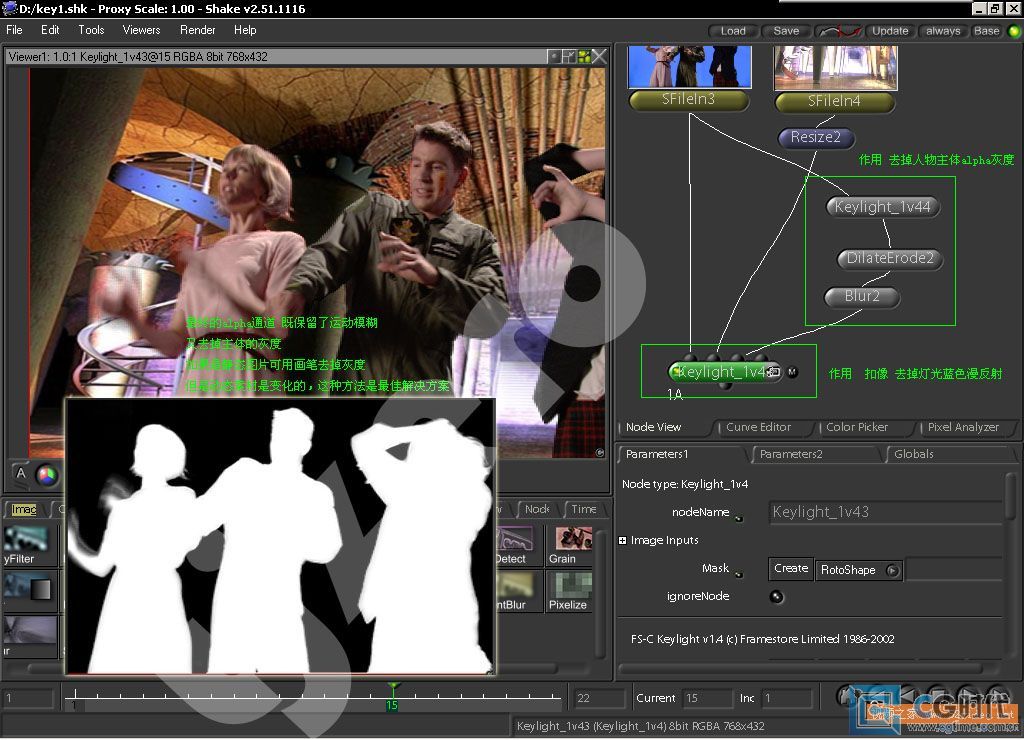This screenshot has height=740, width=1024.
Task: Open the File menu
Action: point(14,30)
